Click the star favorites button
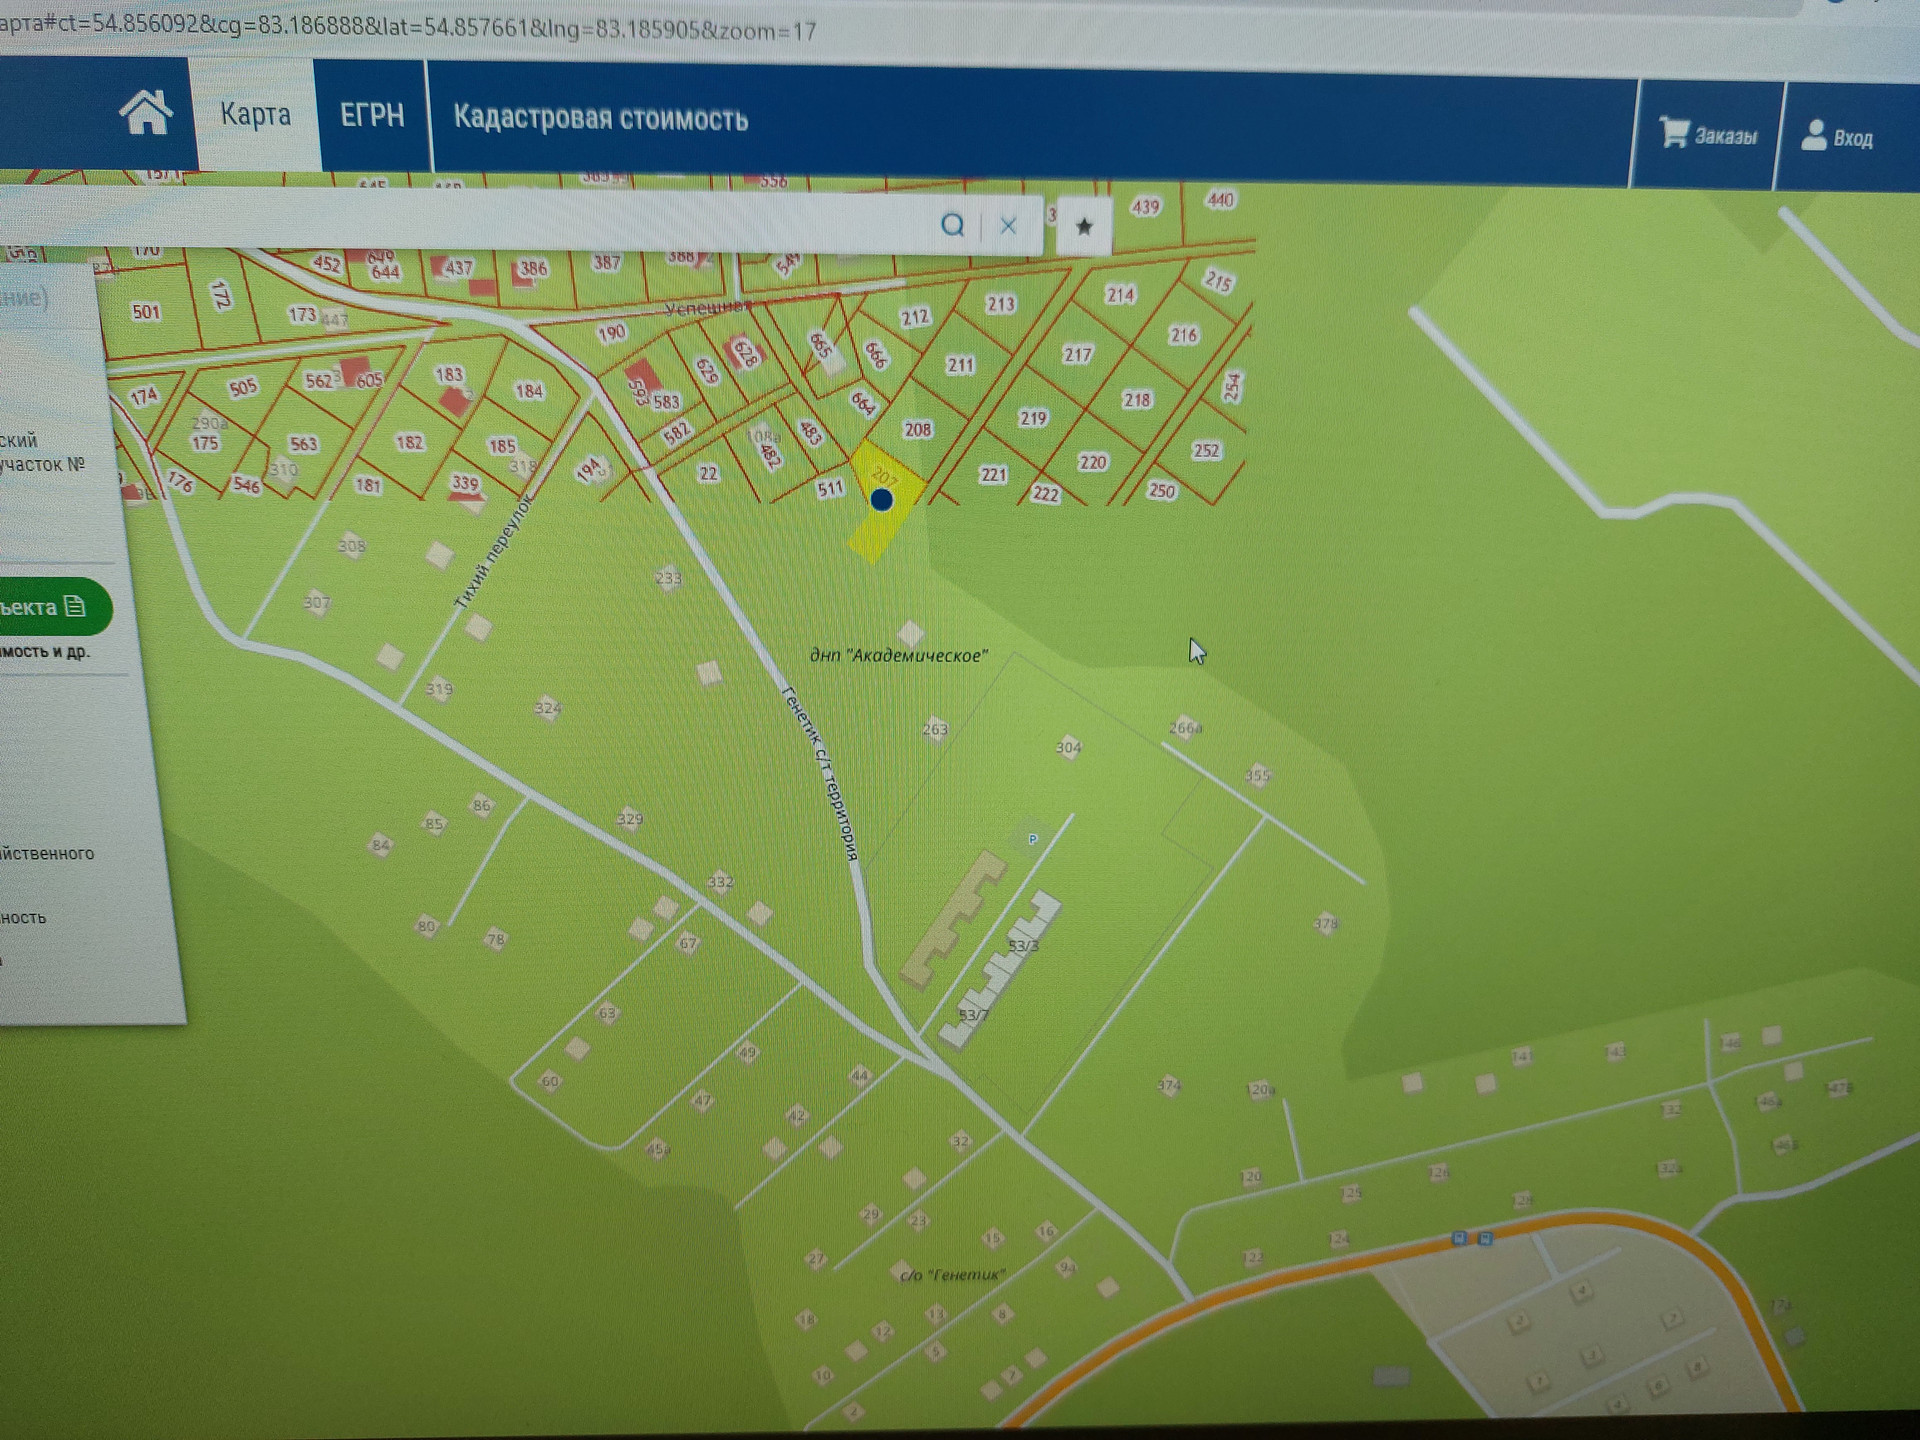 (x=1084, y=227)
